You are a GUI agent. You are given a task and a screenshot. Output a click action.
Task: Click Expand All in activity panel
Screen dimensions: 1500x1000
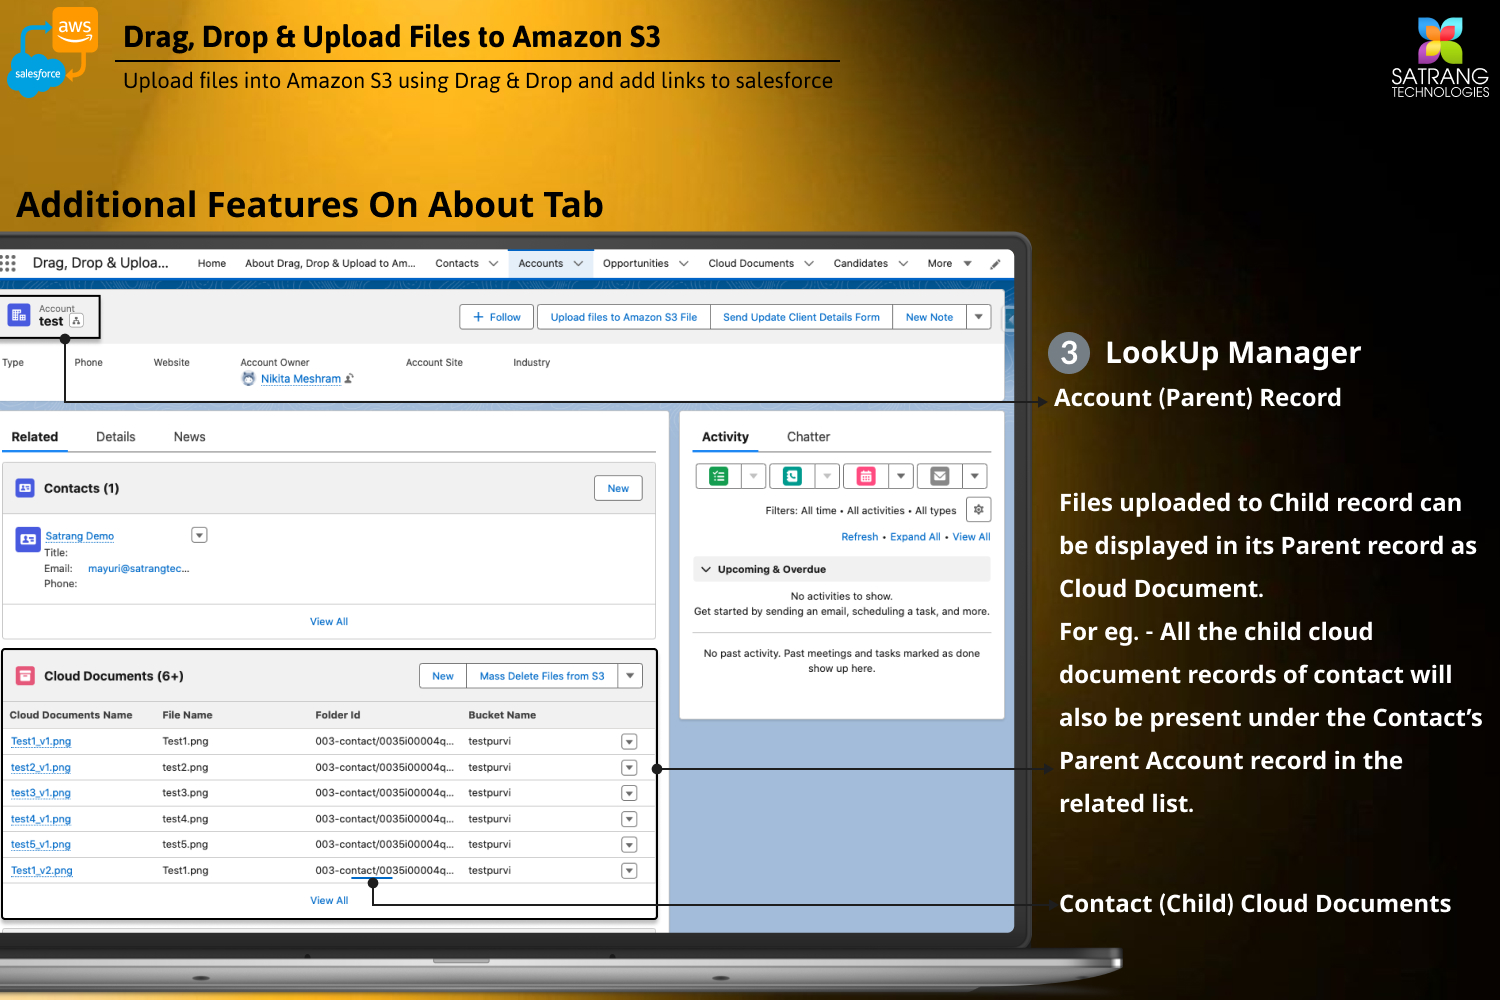coord(915,537)
